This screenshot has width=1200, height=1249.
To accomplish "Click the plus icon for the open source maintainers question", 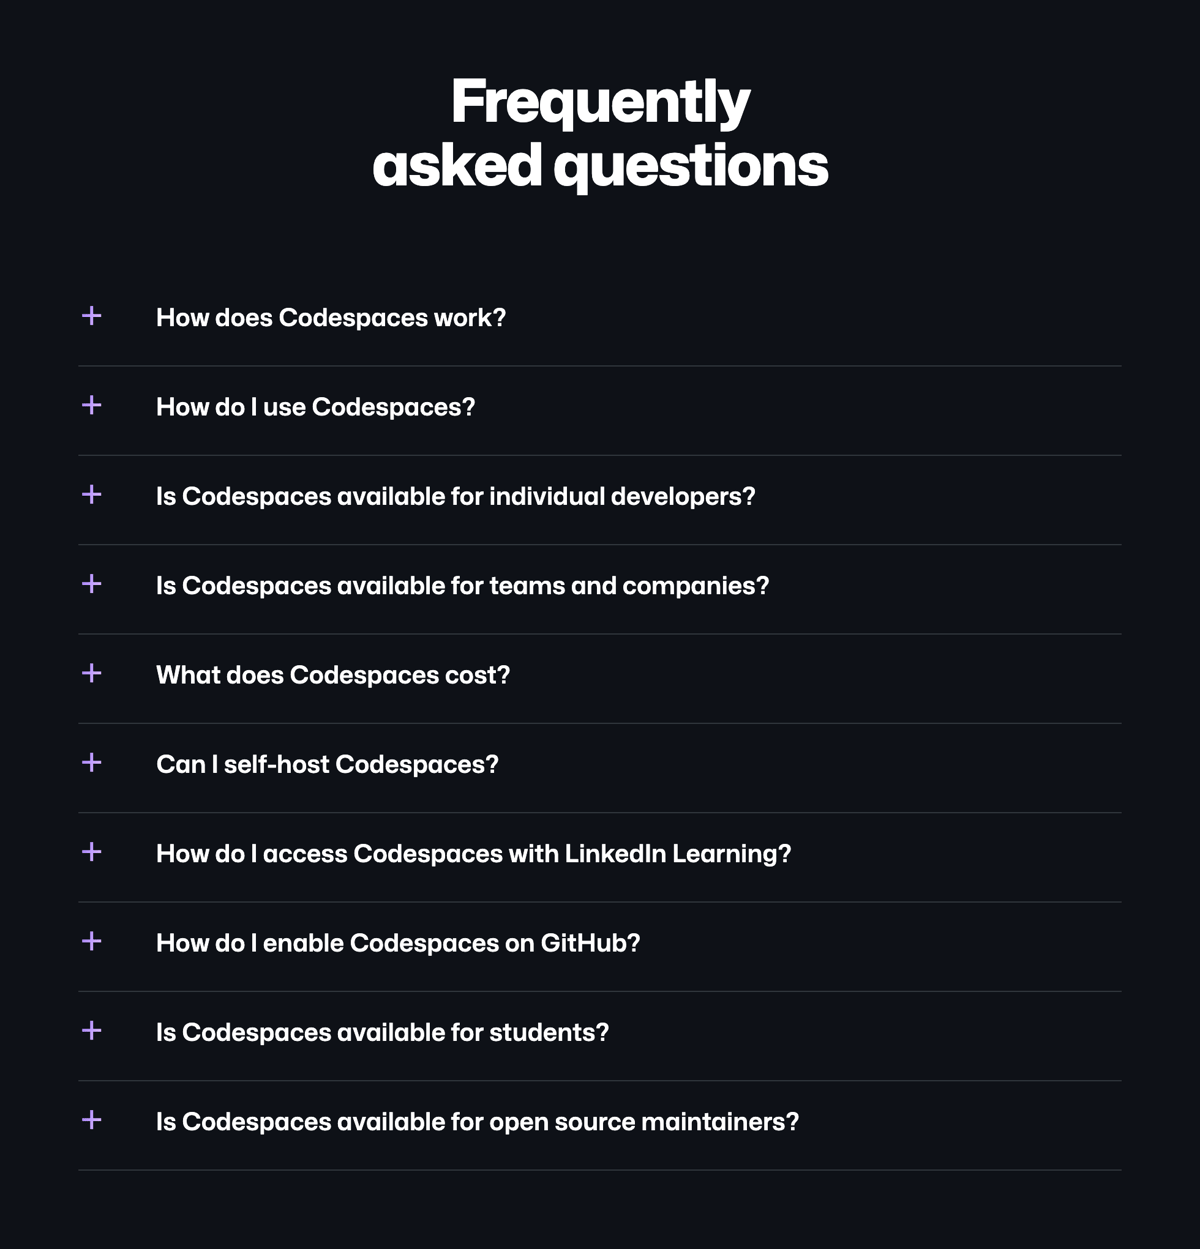I will [91, 1121].
